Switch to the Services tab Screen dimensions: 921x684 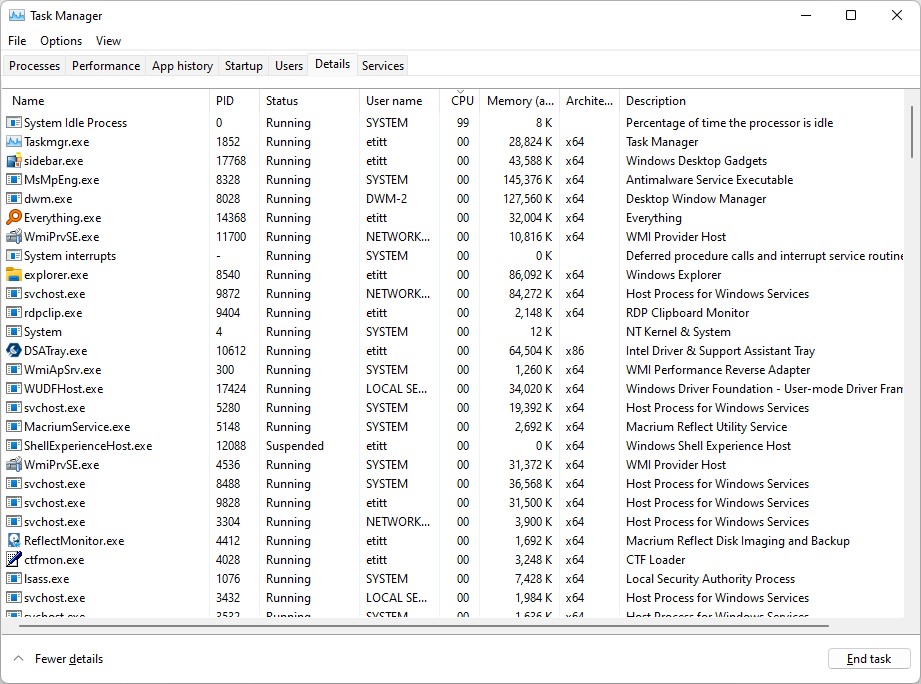(x=382, y=65)
